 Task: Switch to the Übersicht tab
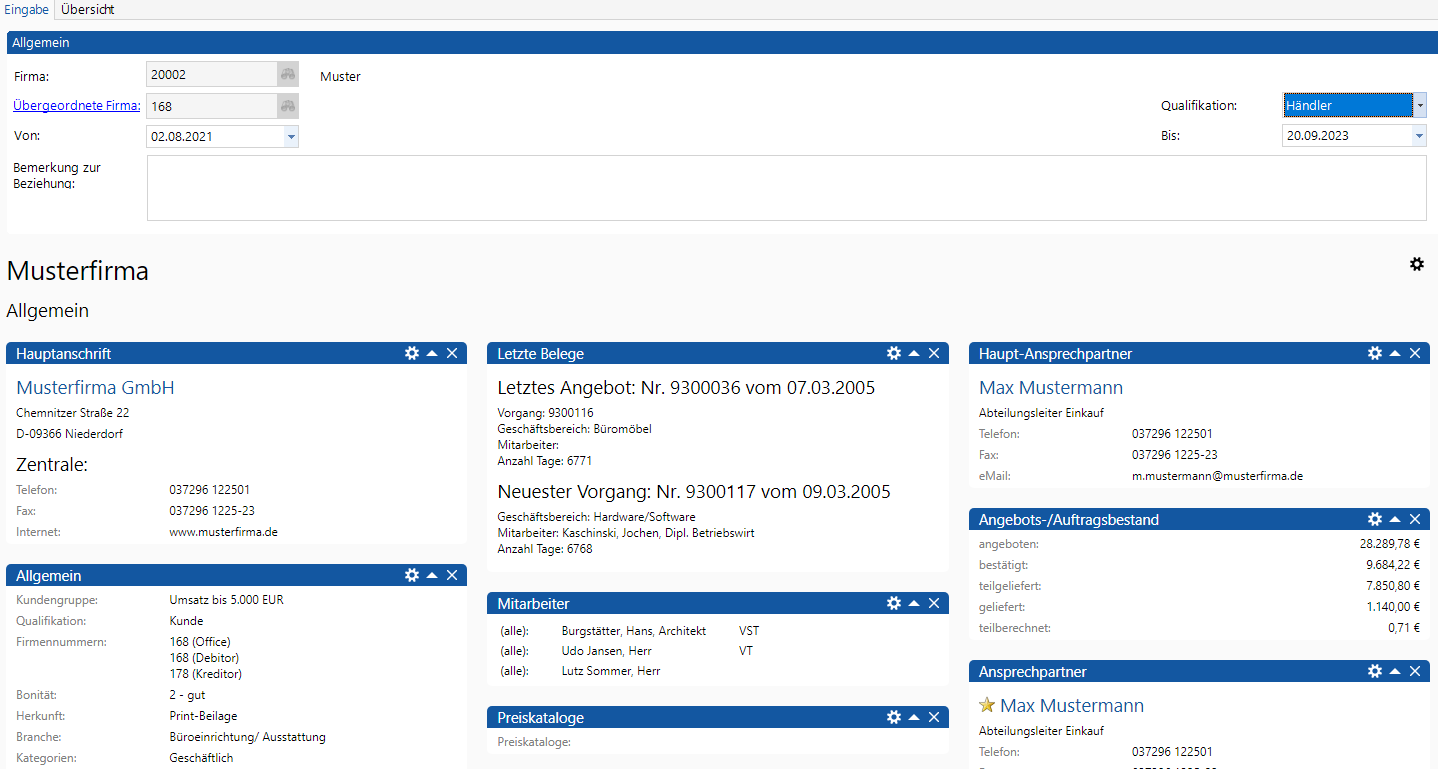[87, 9]
